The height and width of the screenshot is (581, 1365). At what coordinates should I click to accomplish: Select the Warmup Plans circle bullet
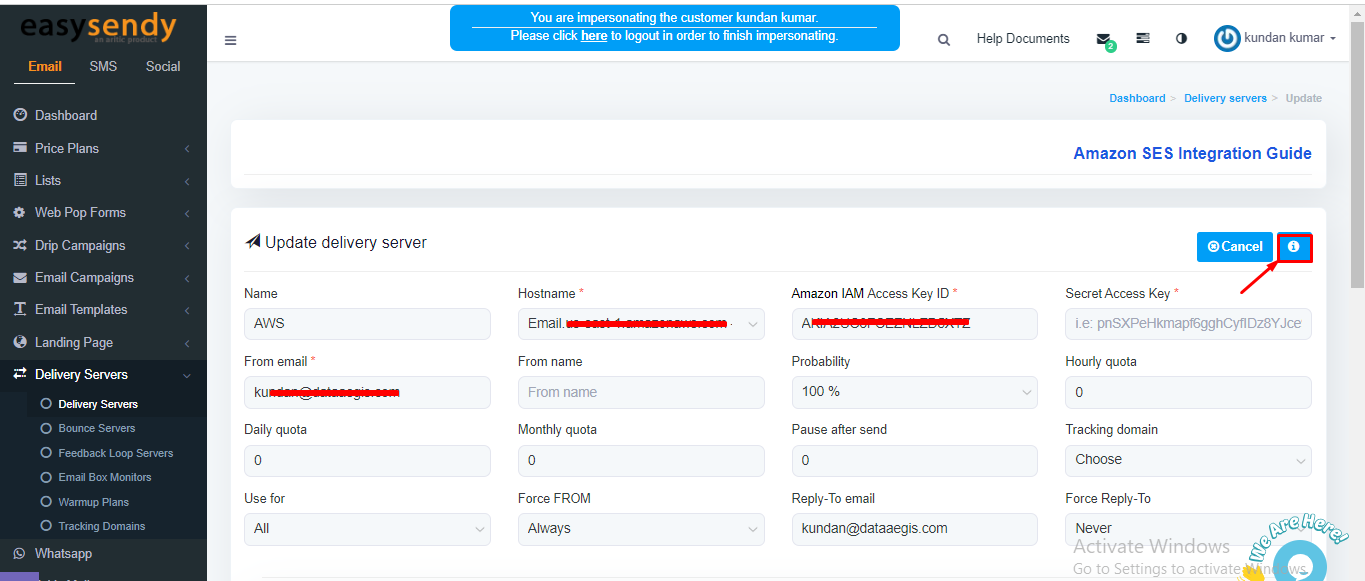tap(45, 502)
